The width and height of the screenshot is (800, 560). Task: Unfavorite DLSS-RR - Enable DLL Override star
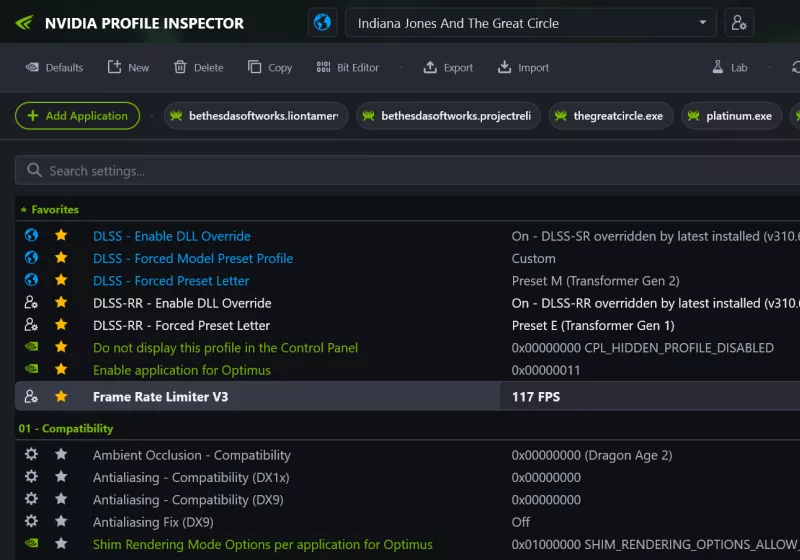coord(61,302)
